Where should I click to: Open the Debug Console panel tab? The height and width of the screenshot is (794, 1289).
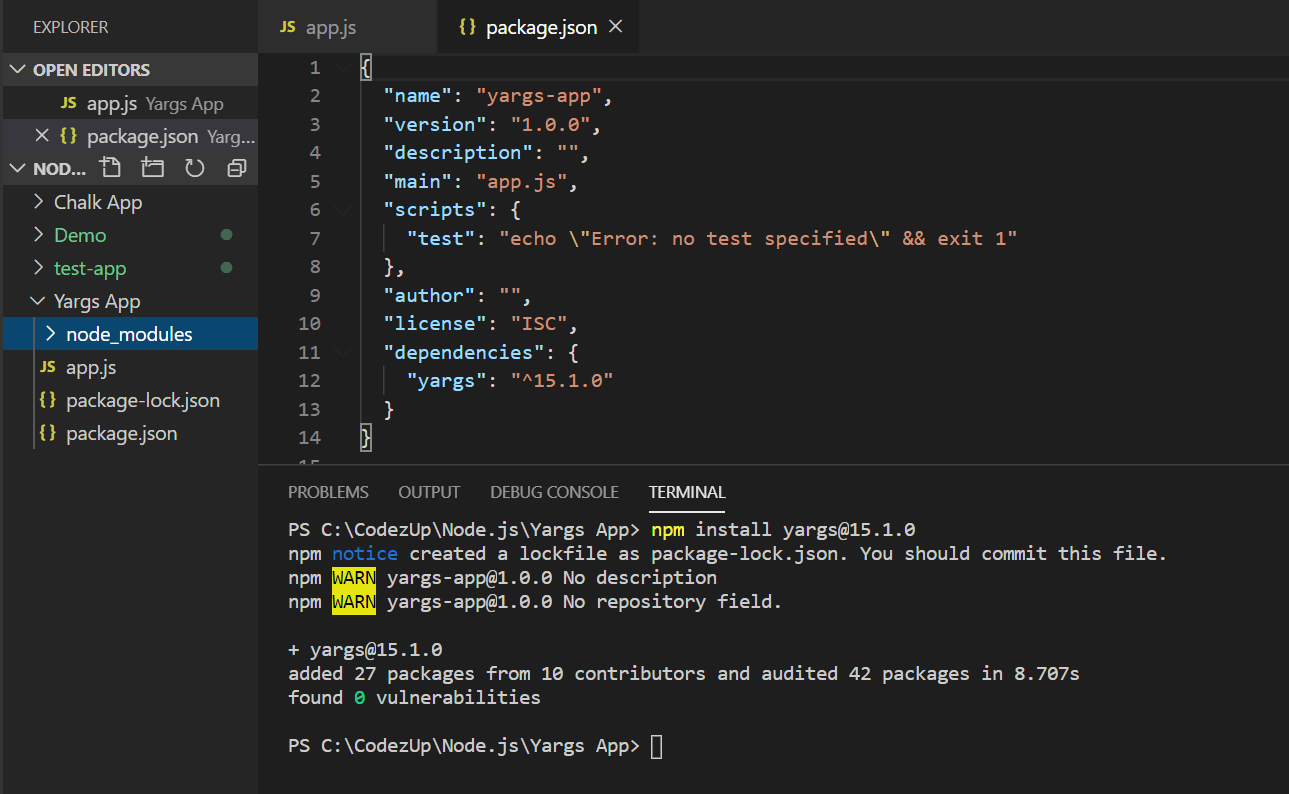coord(554,492)
